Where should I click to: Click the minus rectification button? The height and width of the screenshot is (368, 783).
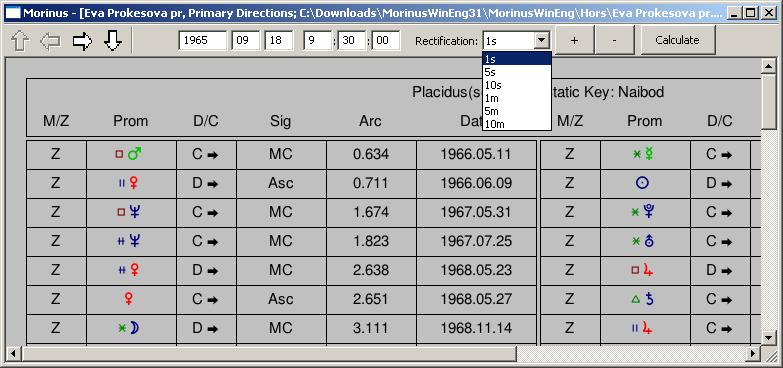(614, 40)
